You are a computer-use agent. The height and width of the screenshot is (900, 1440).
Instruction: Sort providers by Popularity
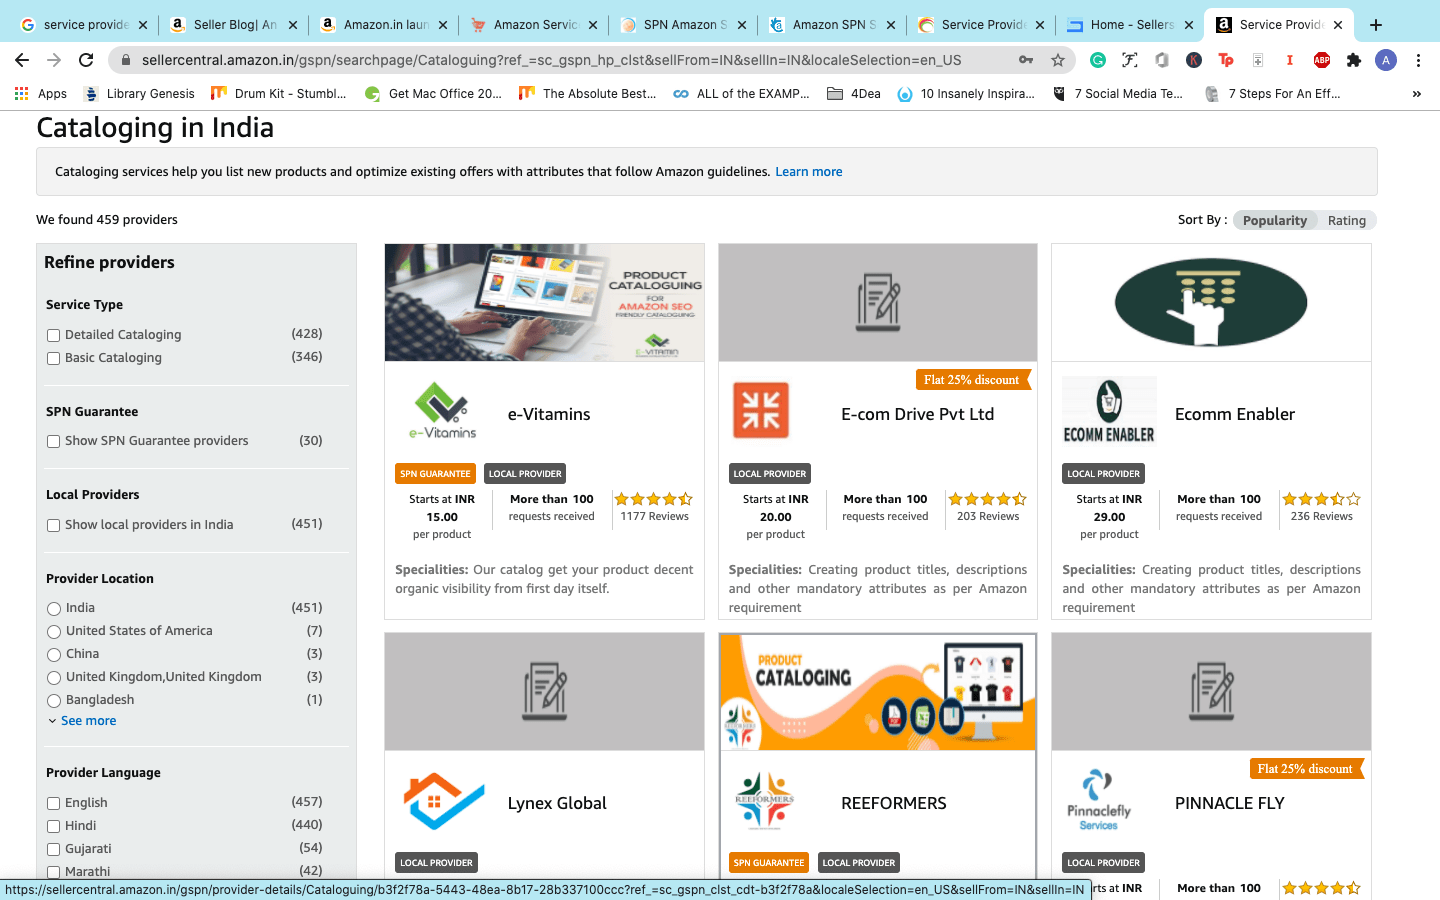tap(1274, 220)
